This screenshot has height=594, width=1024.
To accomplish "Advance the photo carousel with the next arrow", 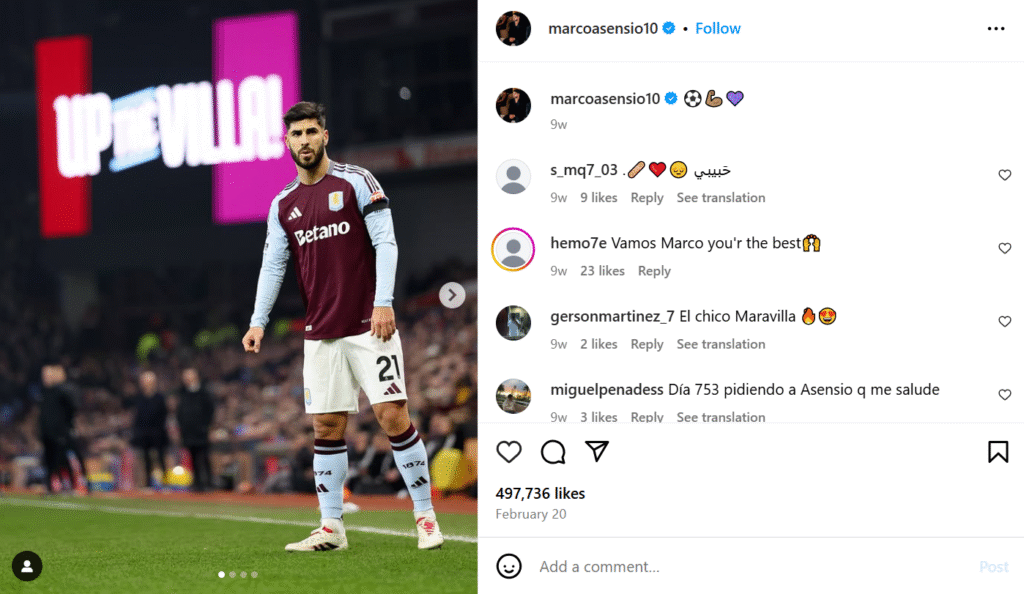I will tap(452, 295).
